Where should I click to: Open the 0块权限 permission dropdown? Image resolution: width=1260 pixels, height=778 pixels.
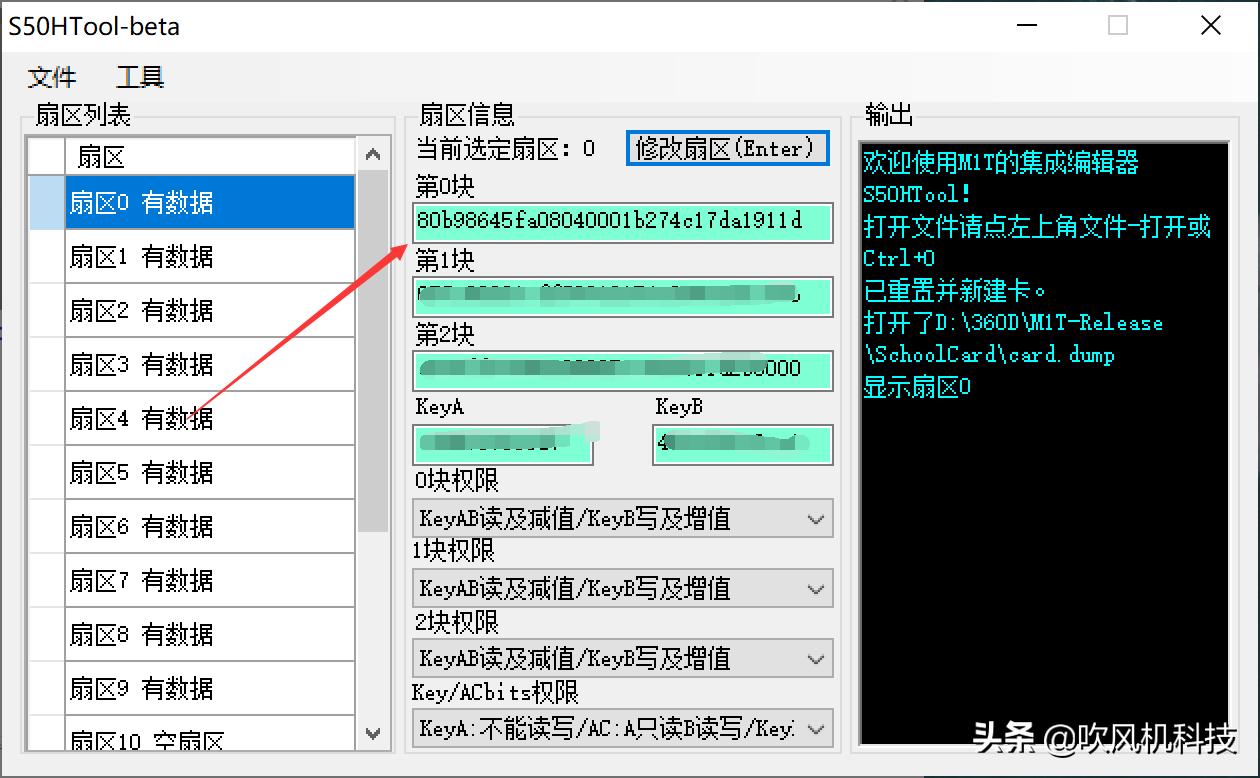coord(622,518)
